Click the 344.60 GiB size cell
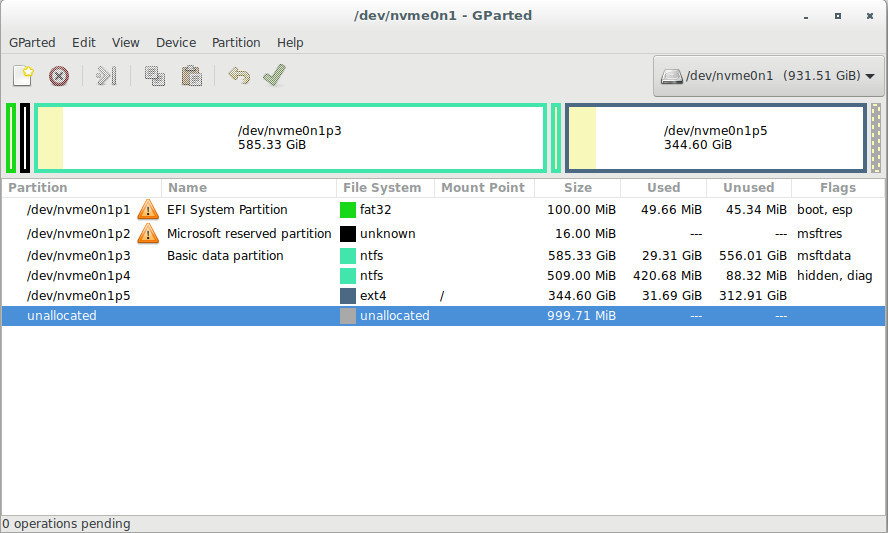 [582, 296]
